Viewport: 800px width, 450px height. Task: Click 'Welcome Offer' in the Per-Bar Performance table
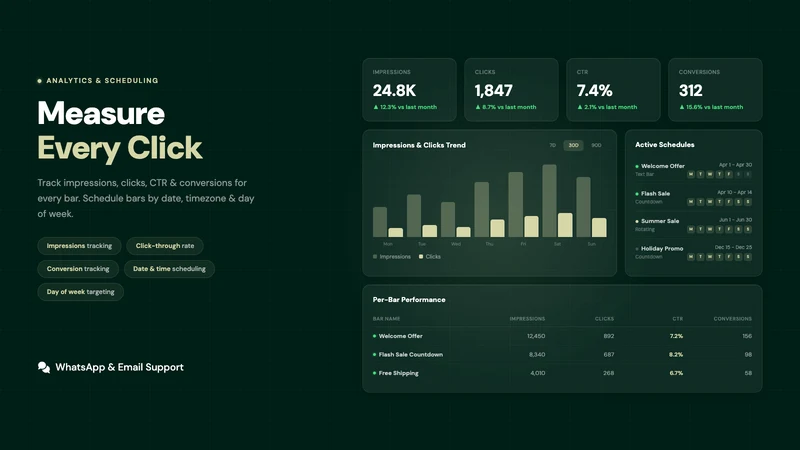coord(401,336)
